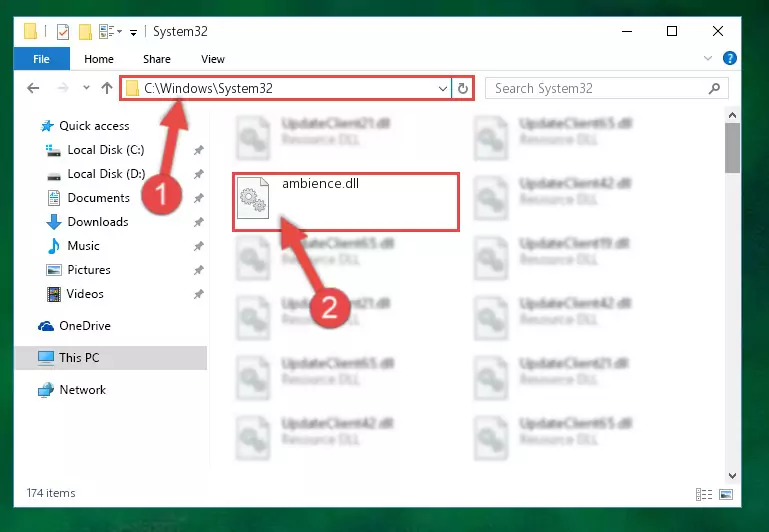Click the pin icon next to Downloads

click(x=199, y=222)
